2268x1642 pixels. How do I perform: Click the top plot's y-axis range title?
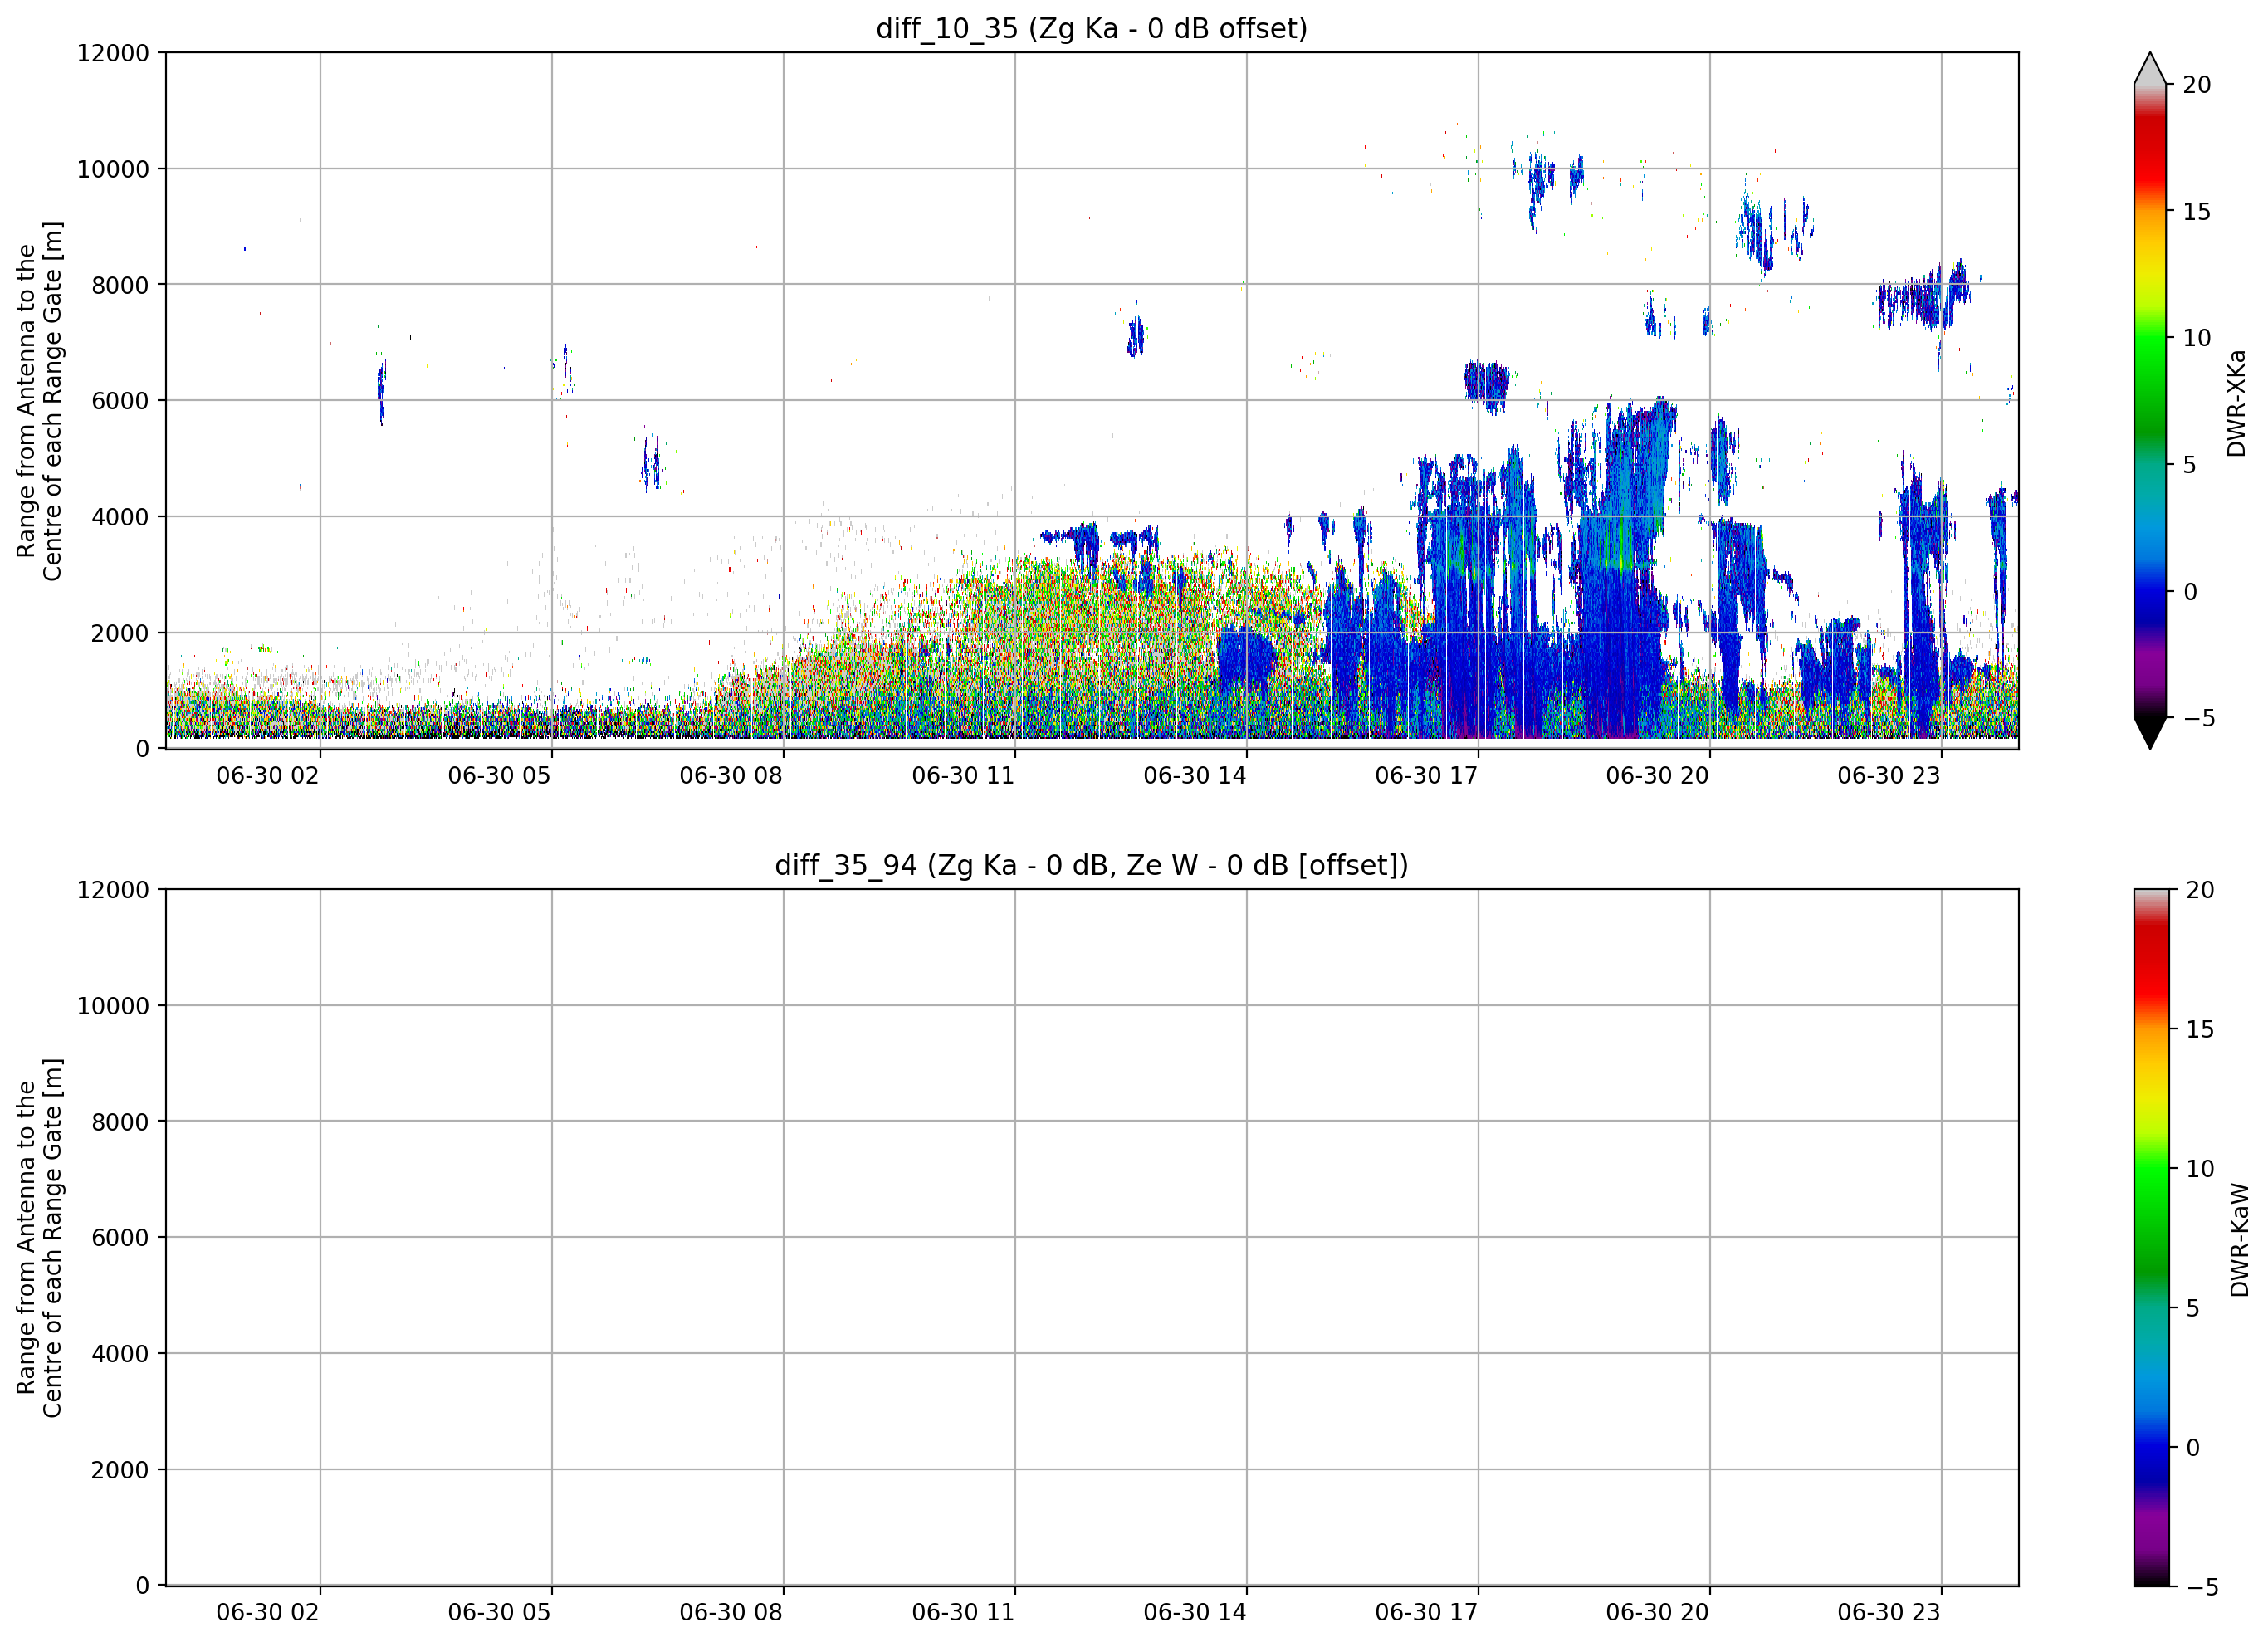click(39, 401)
